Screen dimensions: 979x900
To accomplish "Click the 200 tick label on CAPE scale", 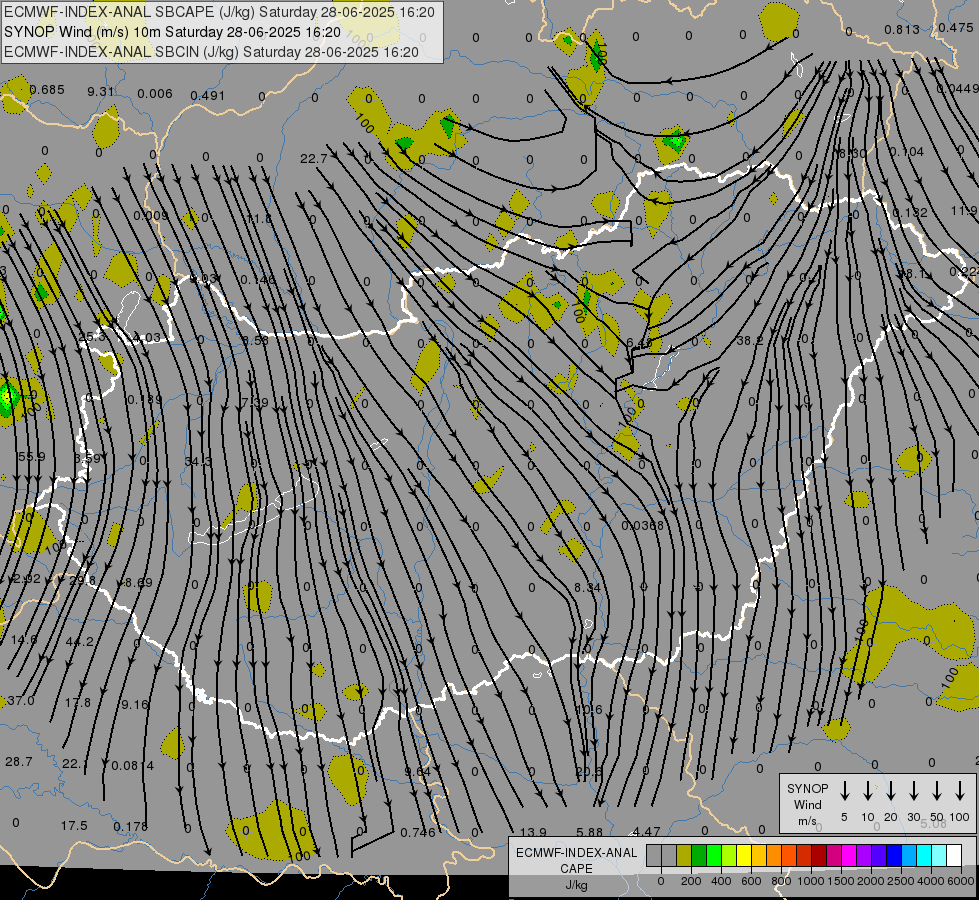I will coord(691,881).
